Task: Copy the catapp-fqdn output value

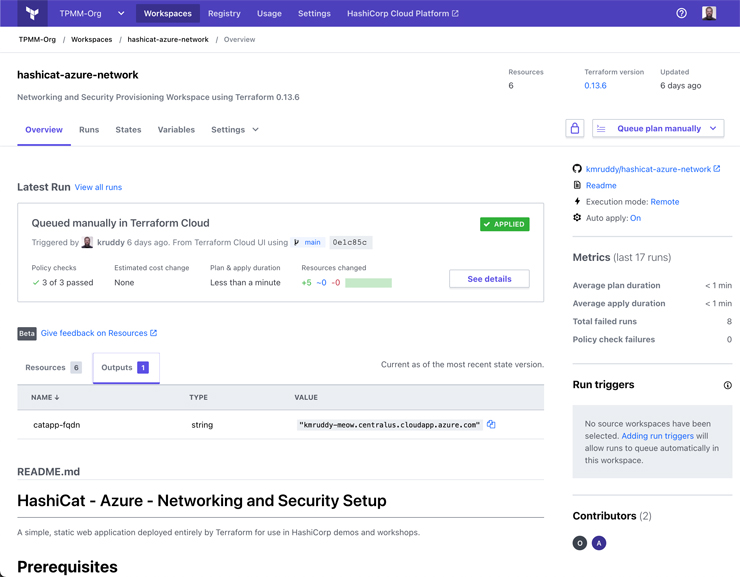Action: tap(491, 425)
